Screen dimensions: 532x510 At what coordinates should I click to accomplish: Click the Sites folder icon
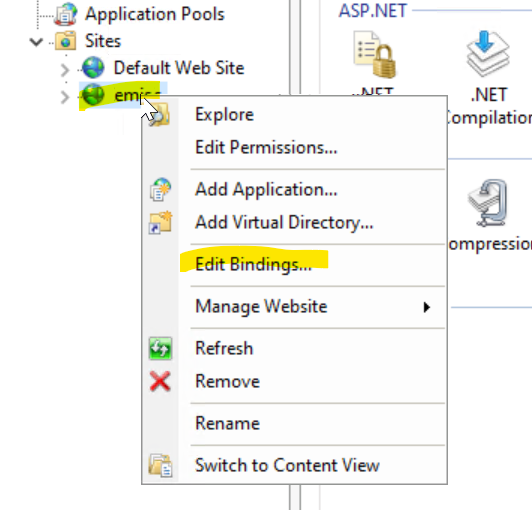pyautogui.click(x=65, y=41)
